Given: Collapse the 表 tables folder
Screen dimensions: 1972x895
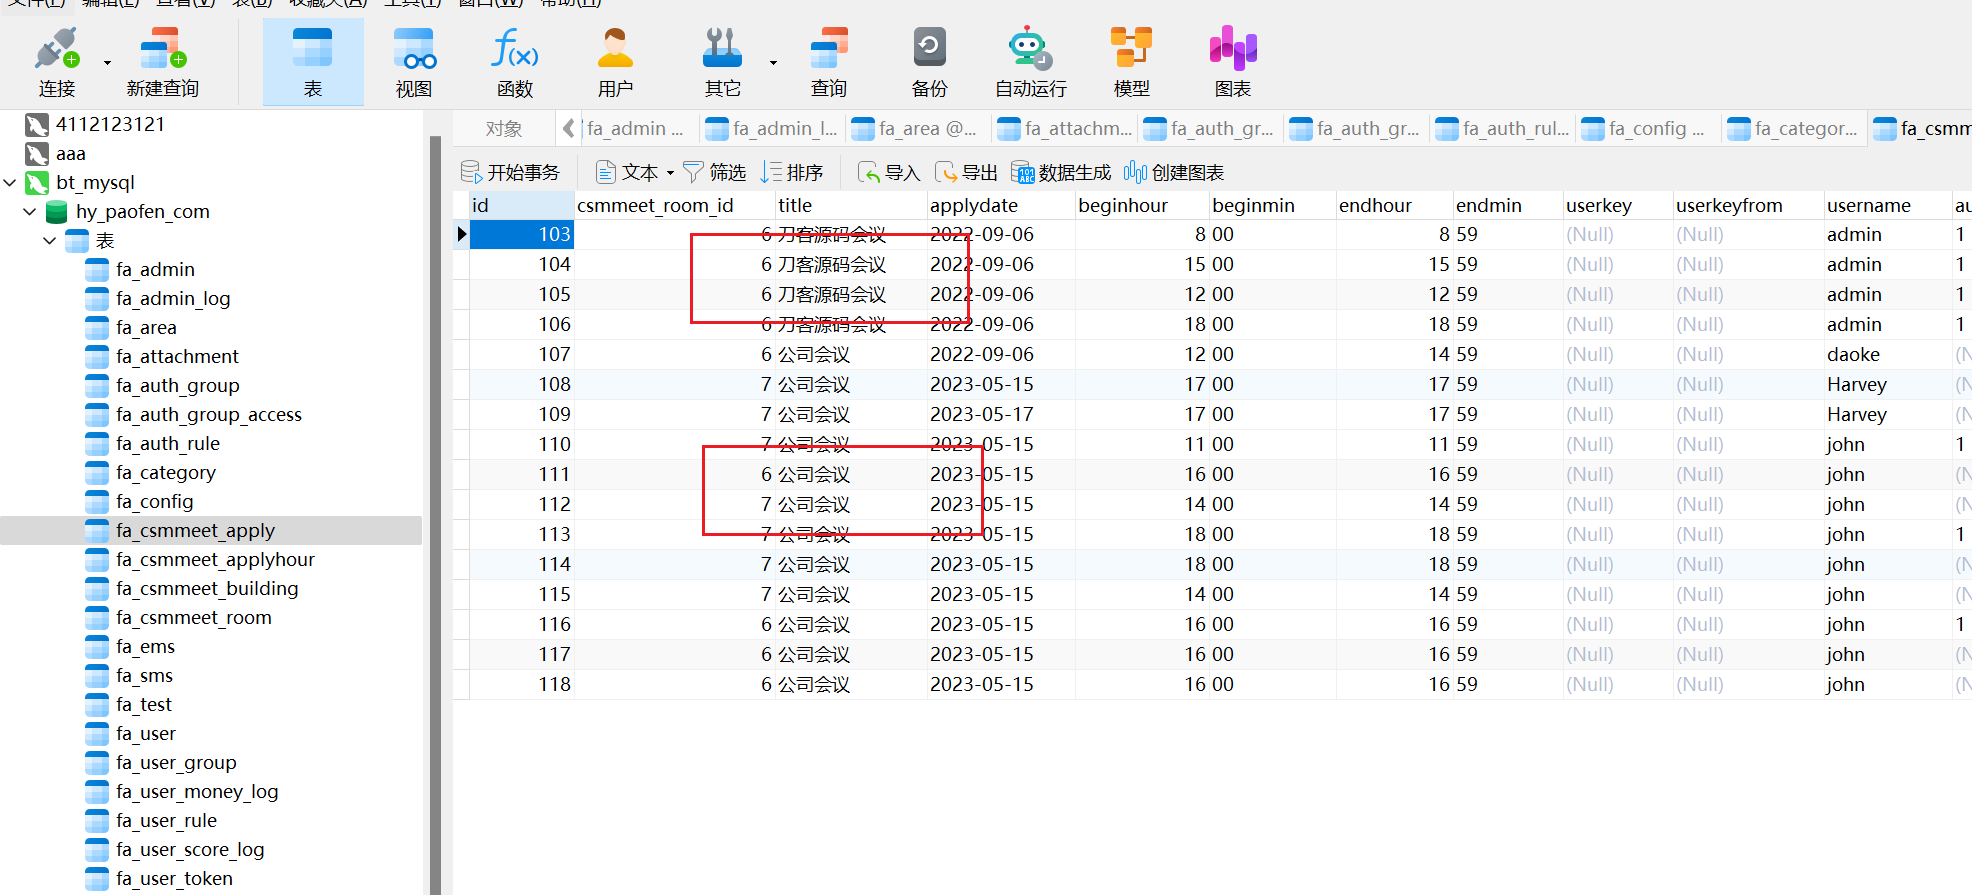Looking at the screenshot, I should [50, 241].
